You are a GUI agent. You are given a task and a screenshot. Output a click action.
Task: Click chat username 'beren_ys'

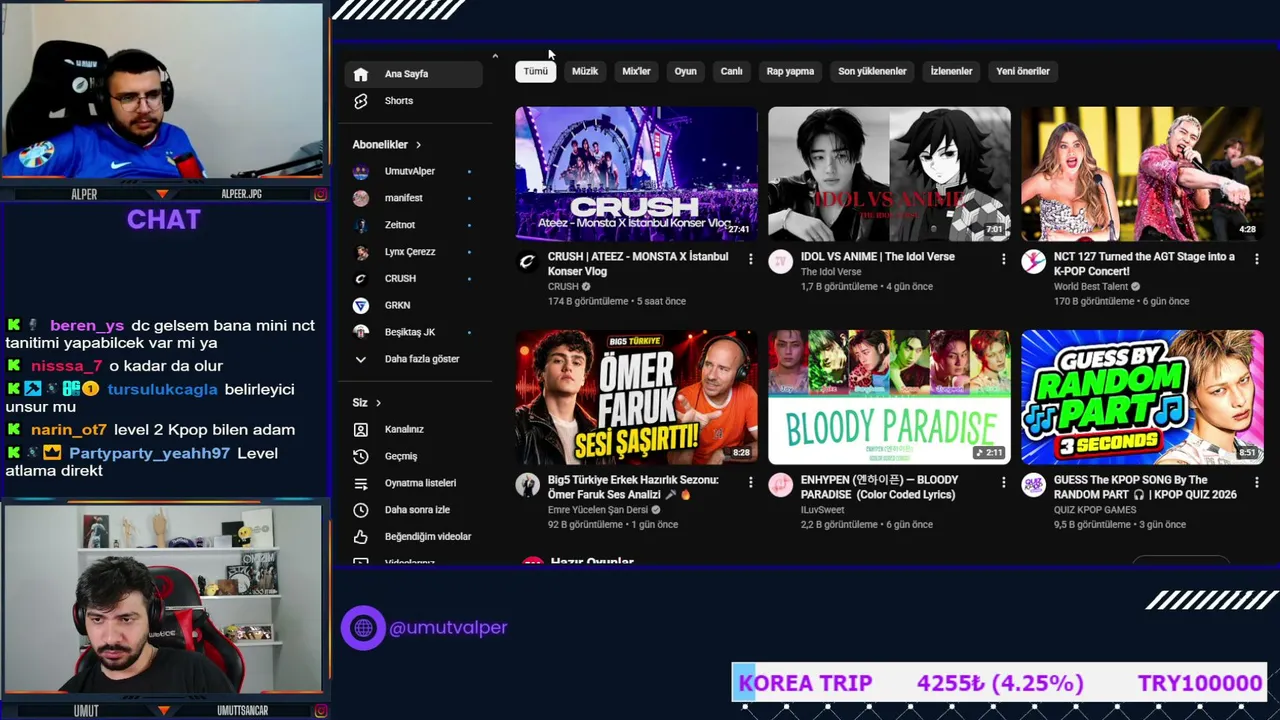[87, 326]
